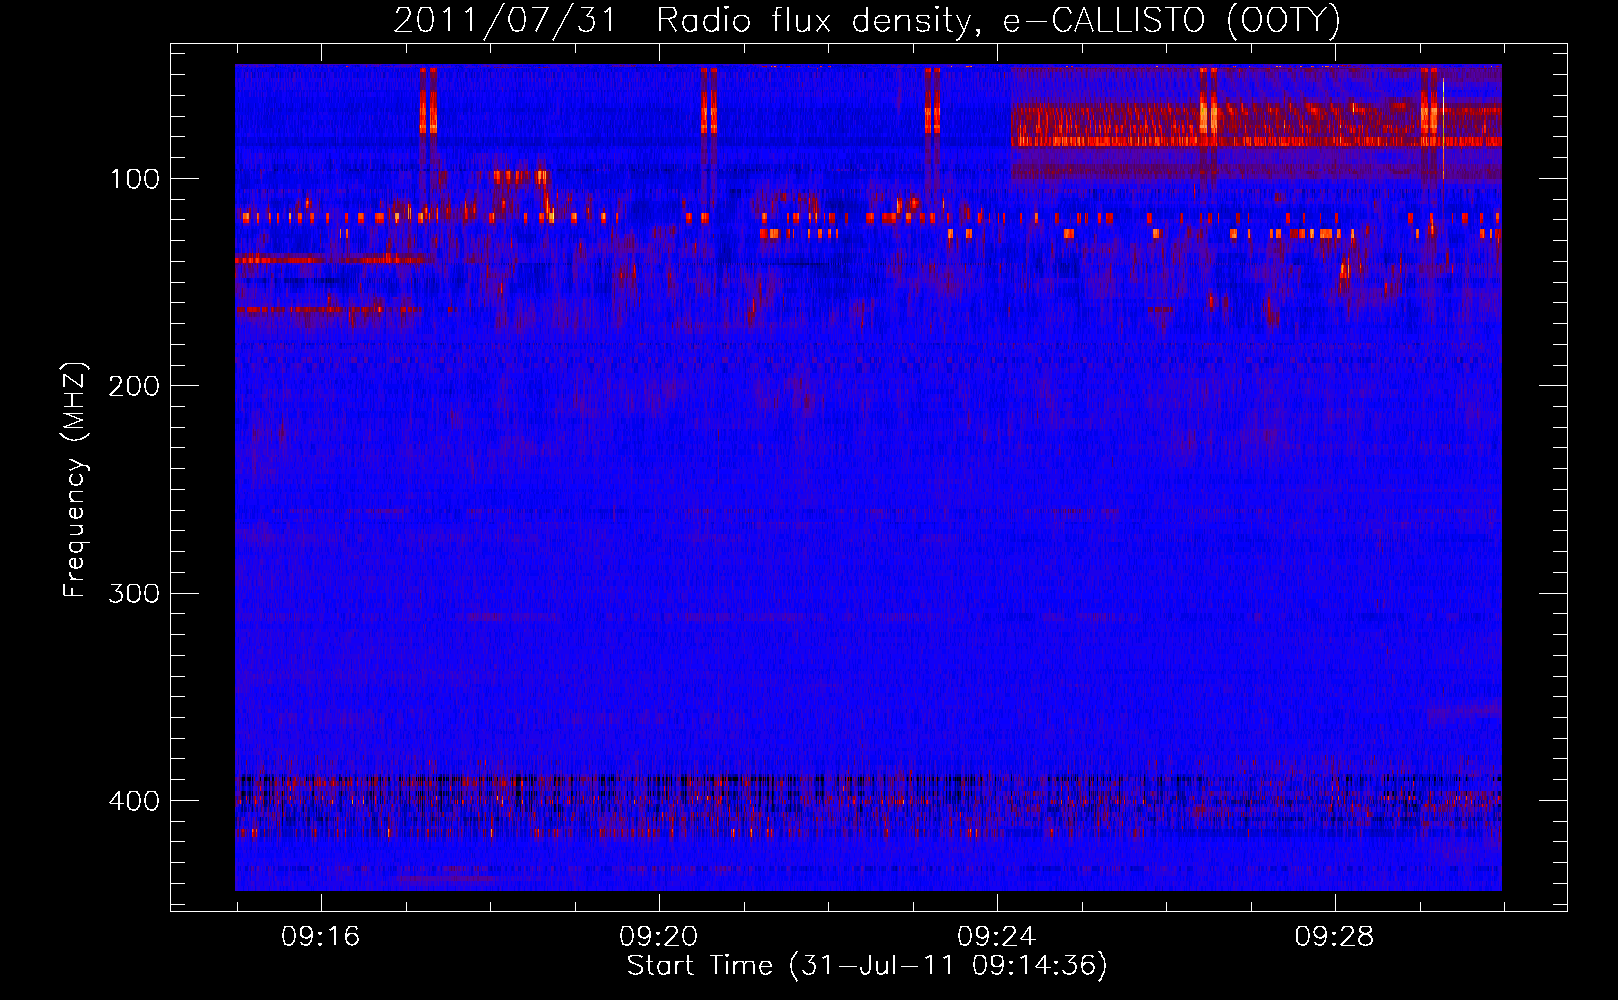Click the 'Frequency (MHZ)' axis label
This screenshot has height=1000, width=1618.
75,479
